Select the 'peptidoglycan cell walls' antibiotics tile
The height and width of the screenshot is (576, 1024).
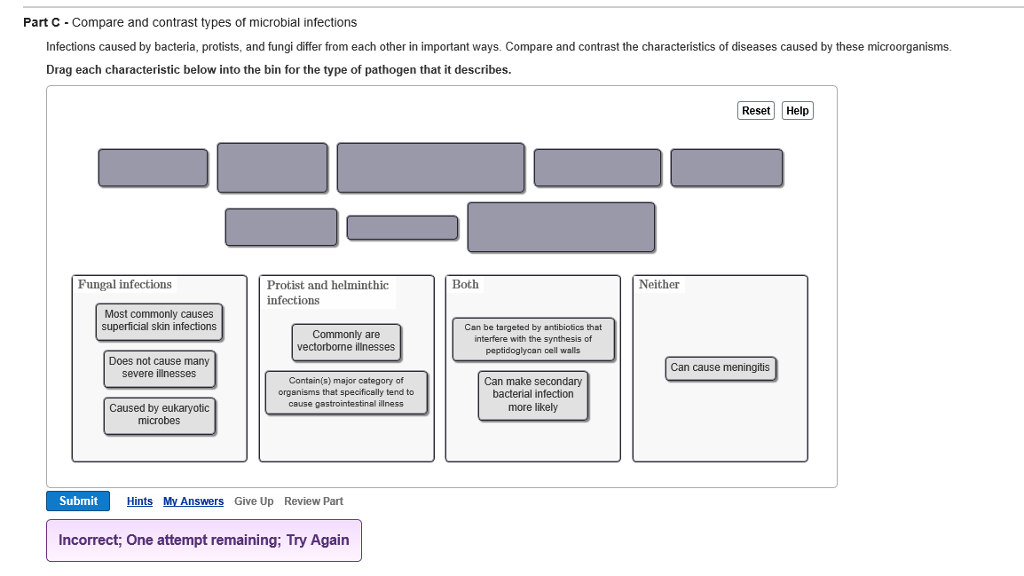pos(533,339)
